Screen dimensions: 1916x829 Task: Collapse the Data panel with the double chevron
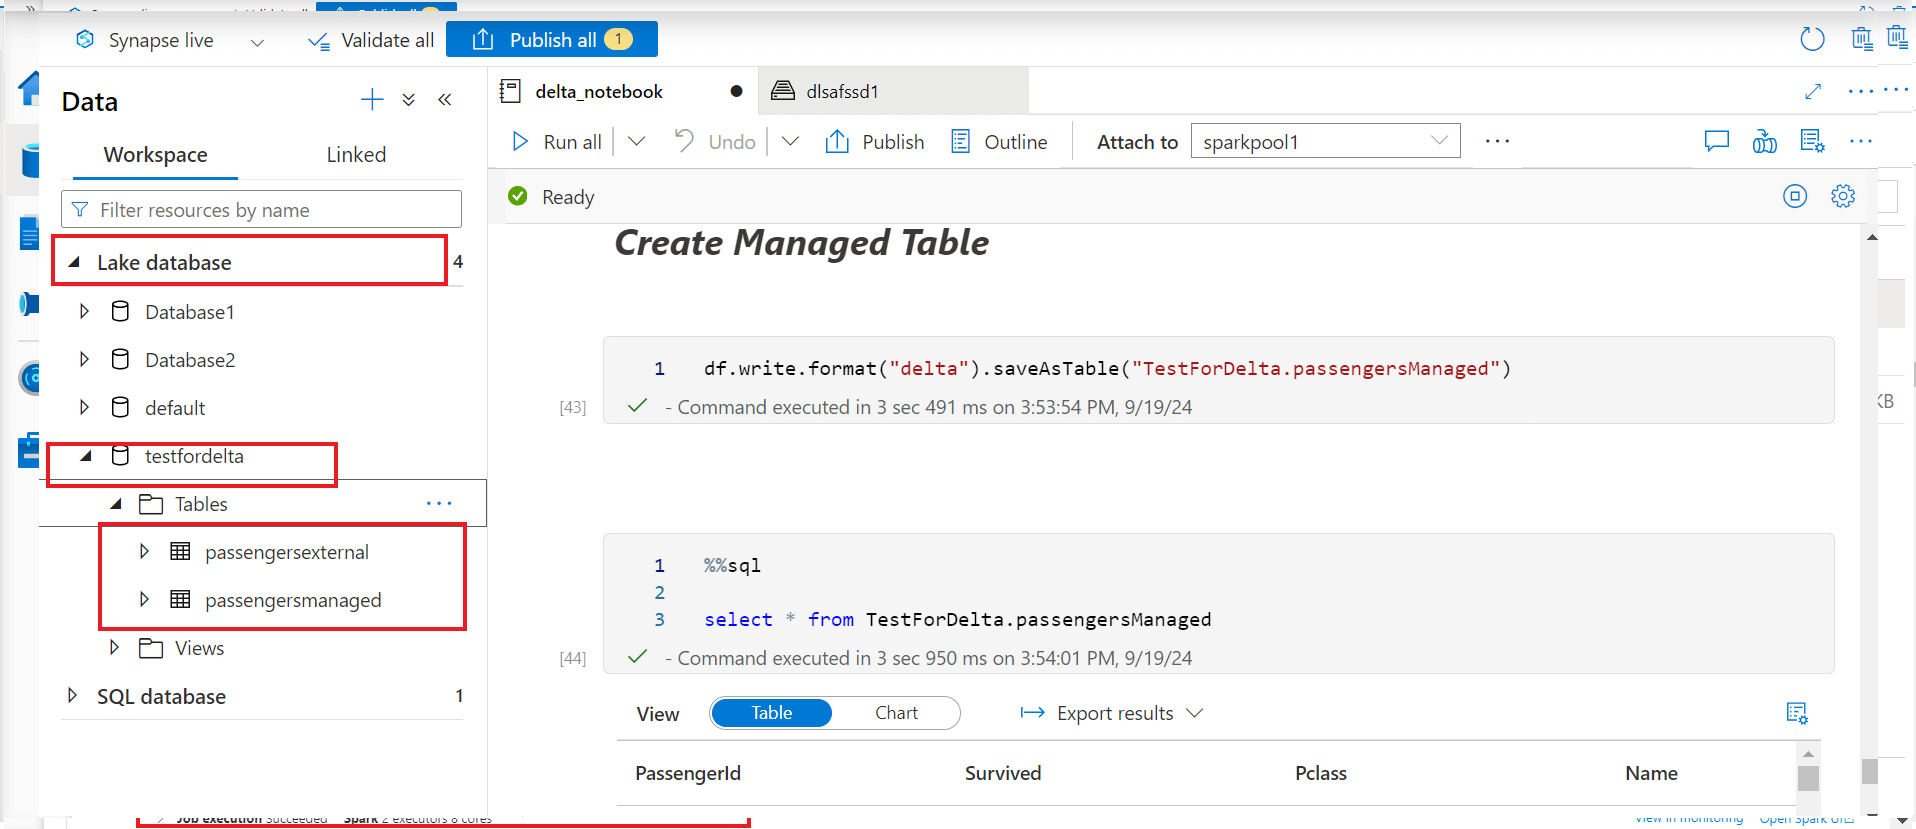(445, 99)
